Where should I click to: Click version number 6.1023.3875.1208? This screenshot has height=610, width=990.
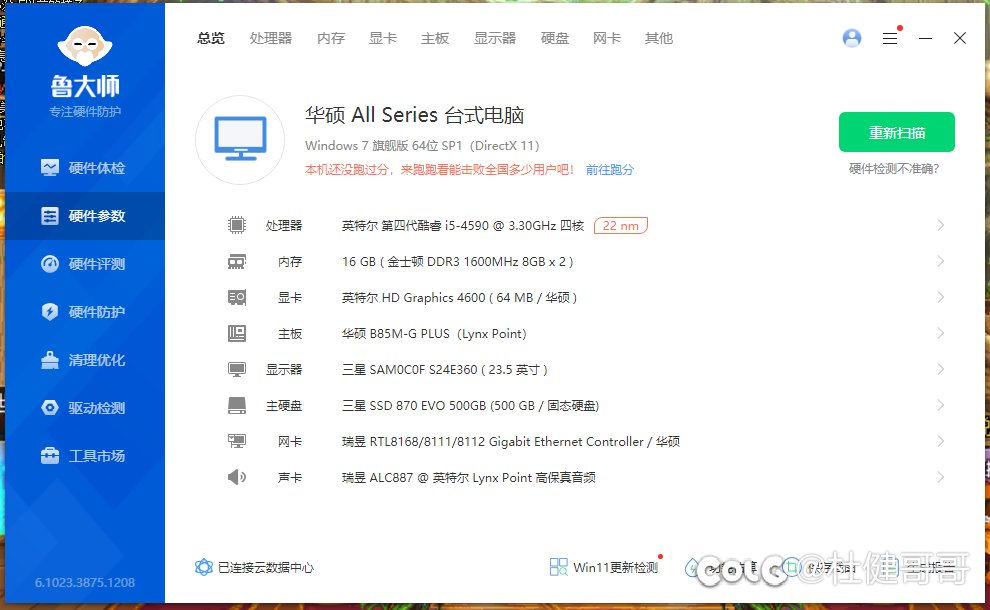[85, 582]
